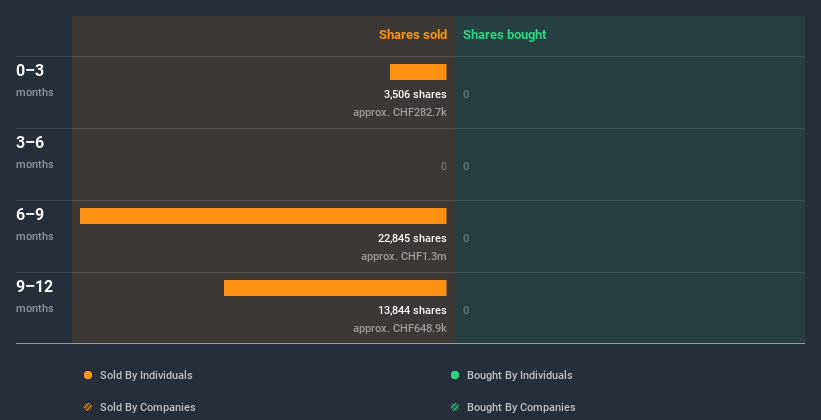Screen dimensions: 821x420
Task: Select the Sold By Companies legend label
Action: click(148, 407)
